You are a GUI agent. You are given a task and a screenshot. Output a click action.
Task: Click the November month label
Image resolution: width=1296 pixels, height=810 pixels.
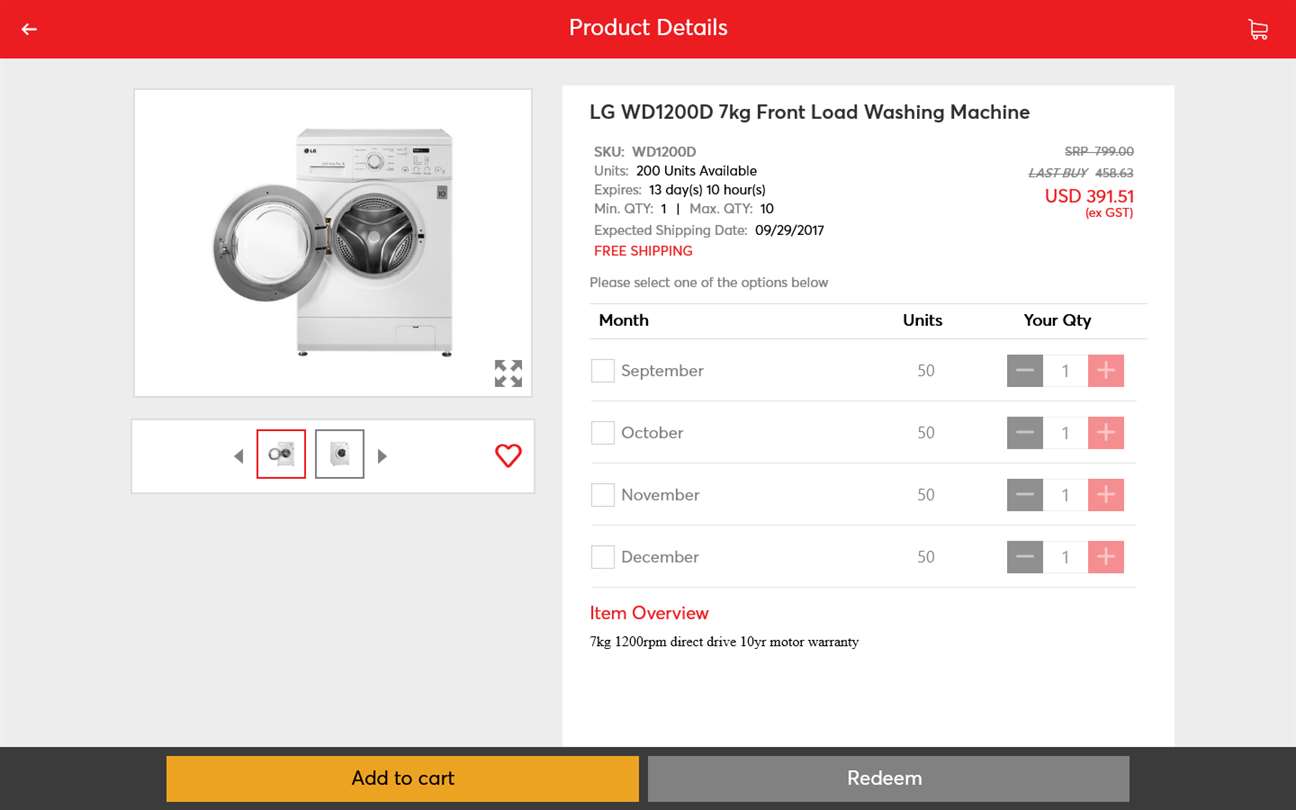click(660, 495)
